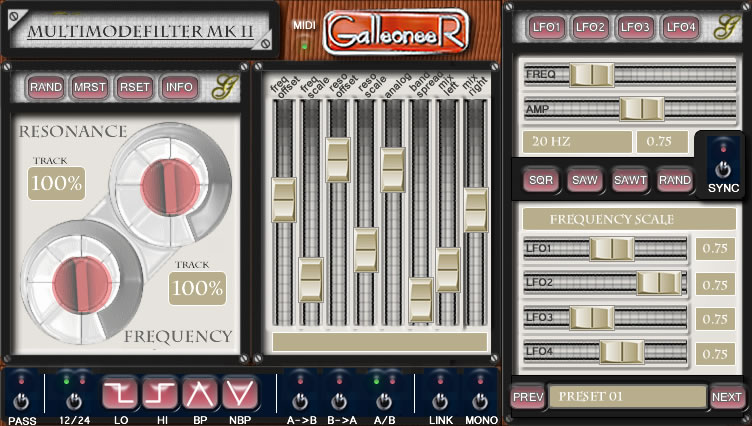Image resolution: width=752 pixels, height=426 pixels.
Task: Click the reso scale vertical slider handle
Action: tap(366, 250)
